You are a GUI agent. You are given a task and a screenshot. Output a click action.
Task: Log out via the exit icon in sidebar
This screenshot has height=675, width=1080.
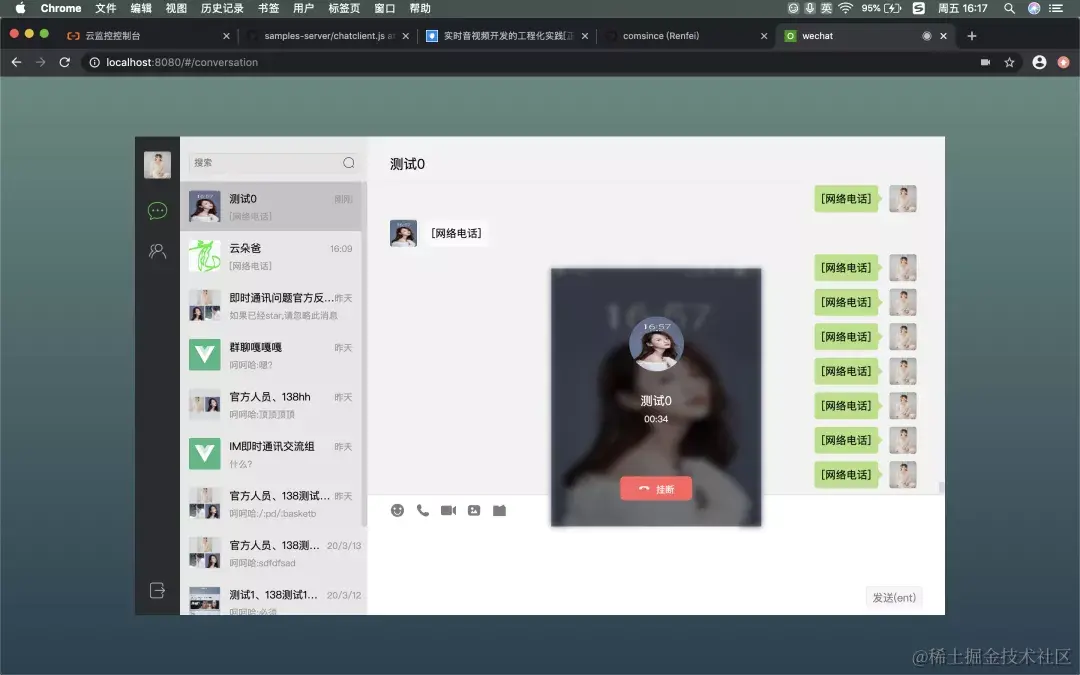coord(157,590)
